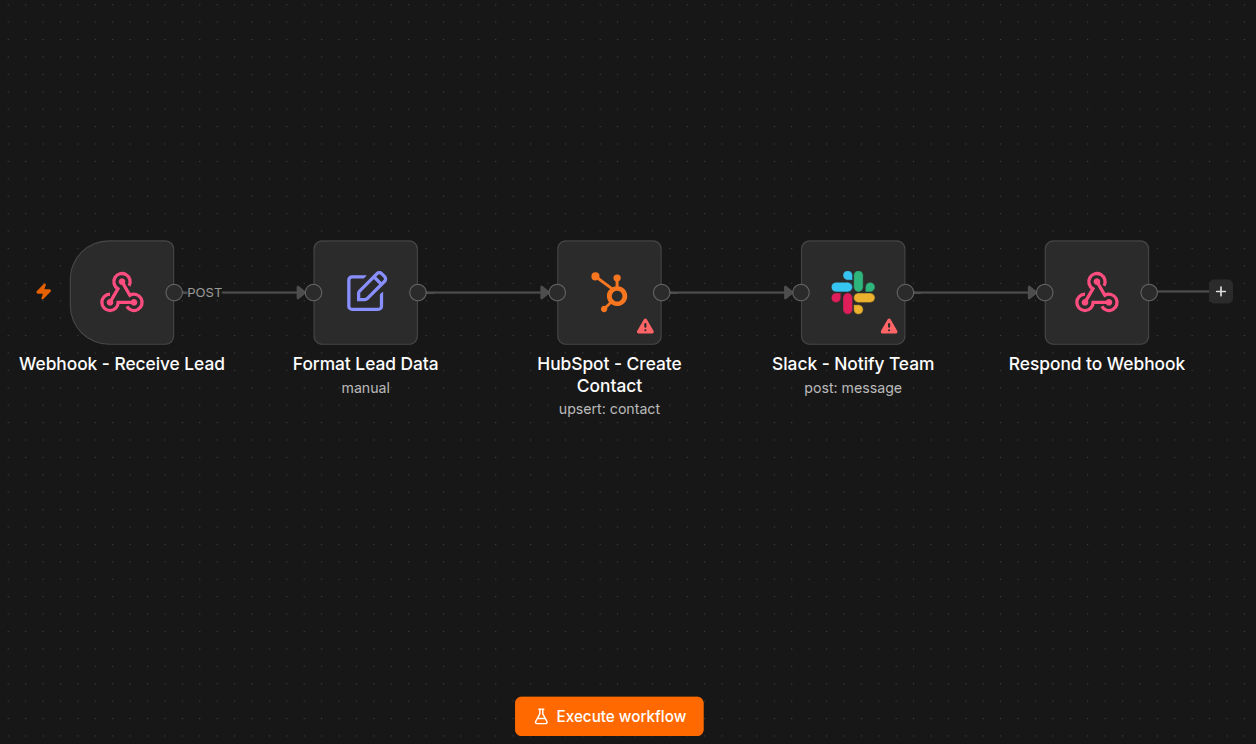Click the output connector of Slack node
Image resolution: width=1256 pixels, height=744 pixels.
(x=905, y=292)
